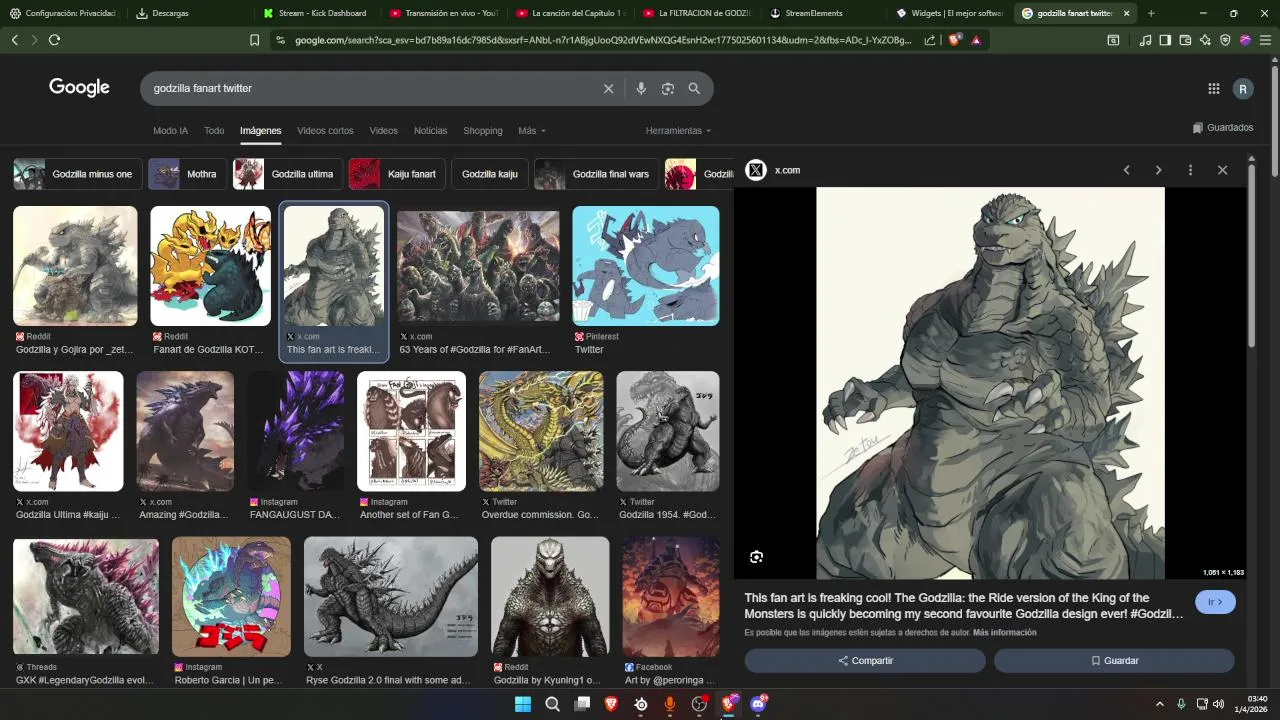Share this page from address bar
The width and height of the screenshot is (1280, 720).
930,40
